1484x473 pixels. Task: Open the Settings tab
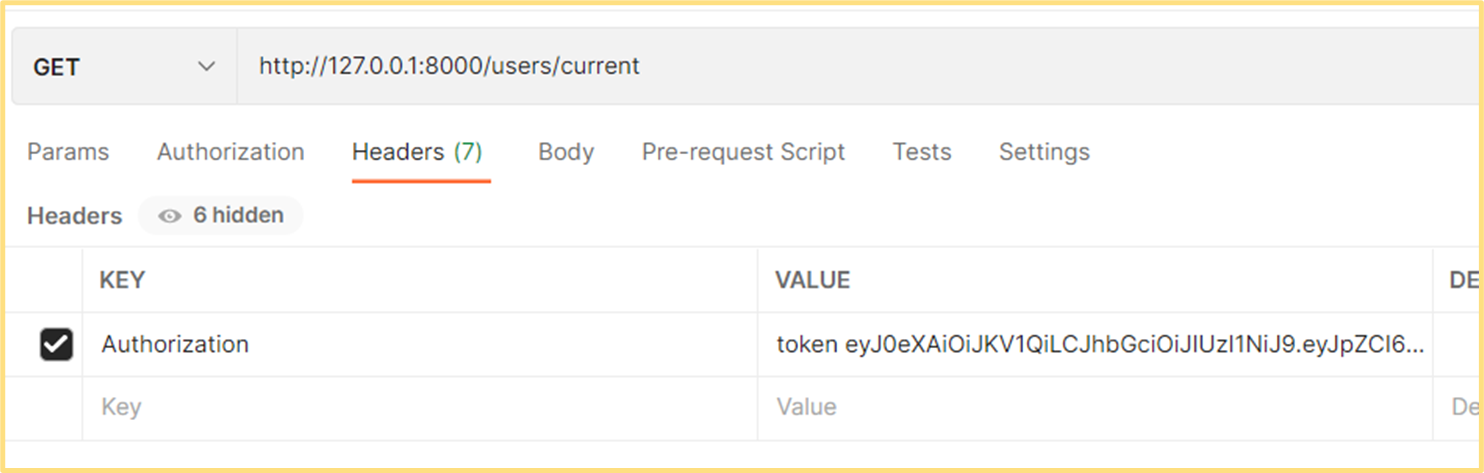1044,152
